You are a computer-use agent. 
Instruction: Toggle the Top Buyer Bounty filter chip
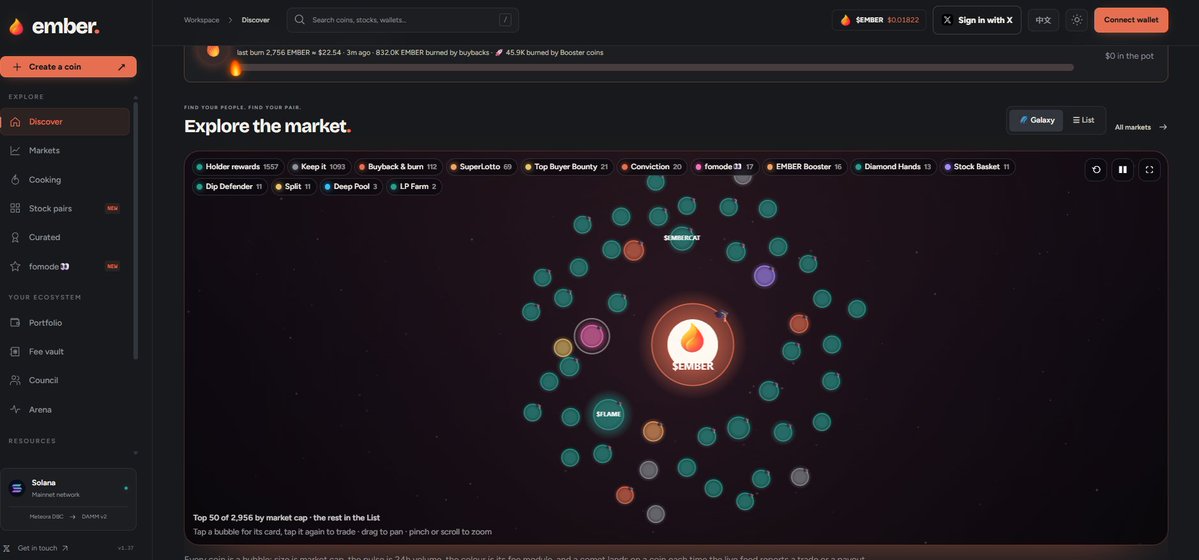pyautogui.click(x=567, y=167)
